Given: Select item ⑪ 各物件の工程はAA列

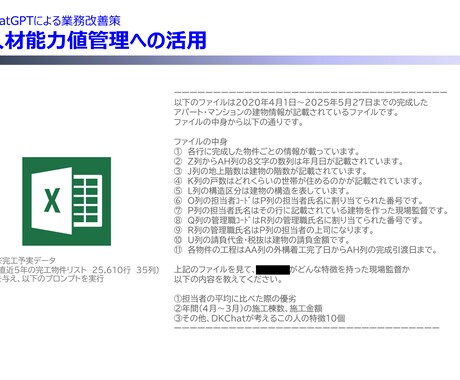Looking at the screenshot, I should [x=306, y=250].
